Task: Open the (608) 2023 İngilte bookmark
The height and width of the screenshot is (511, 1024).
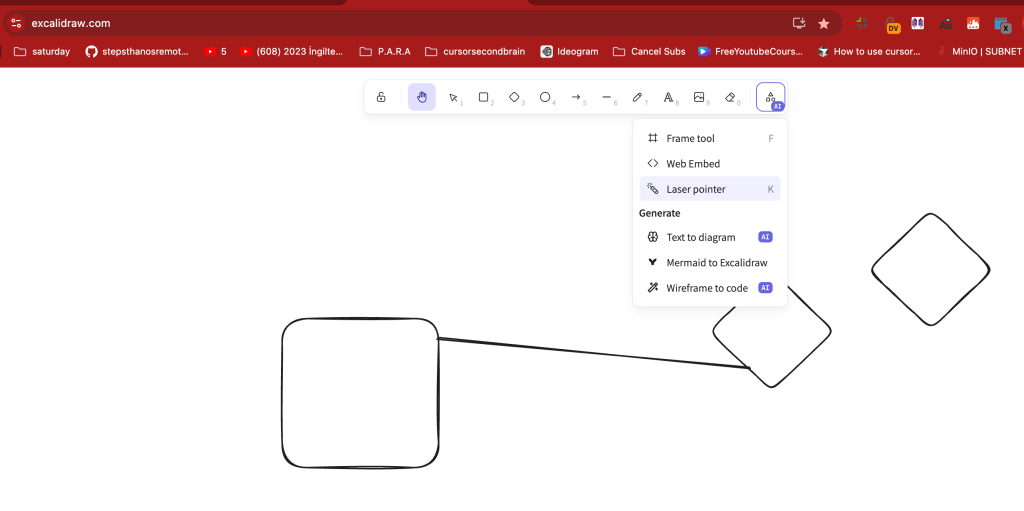Action: pos(291,52)
